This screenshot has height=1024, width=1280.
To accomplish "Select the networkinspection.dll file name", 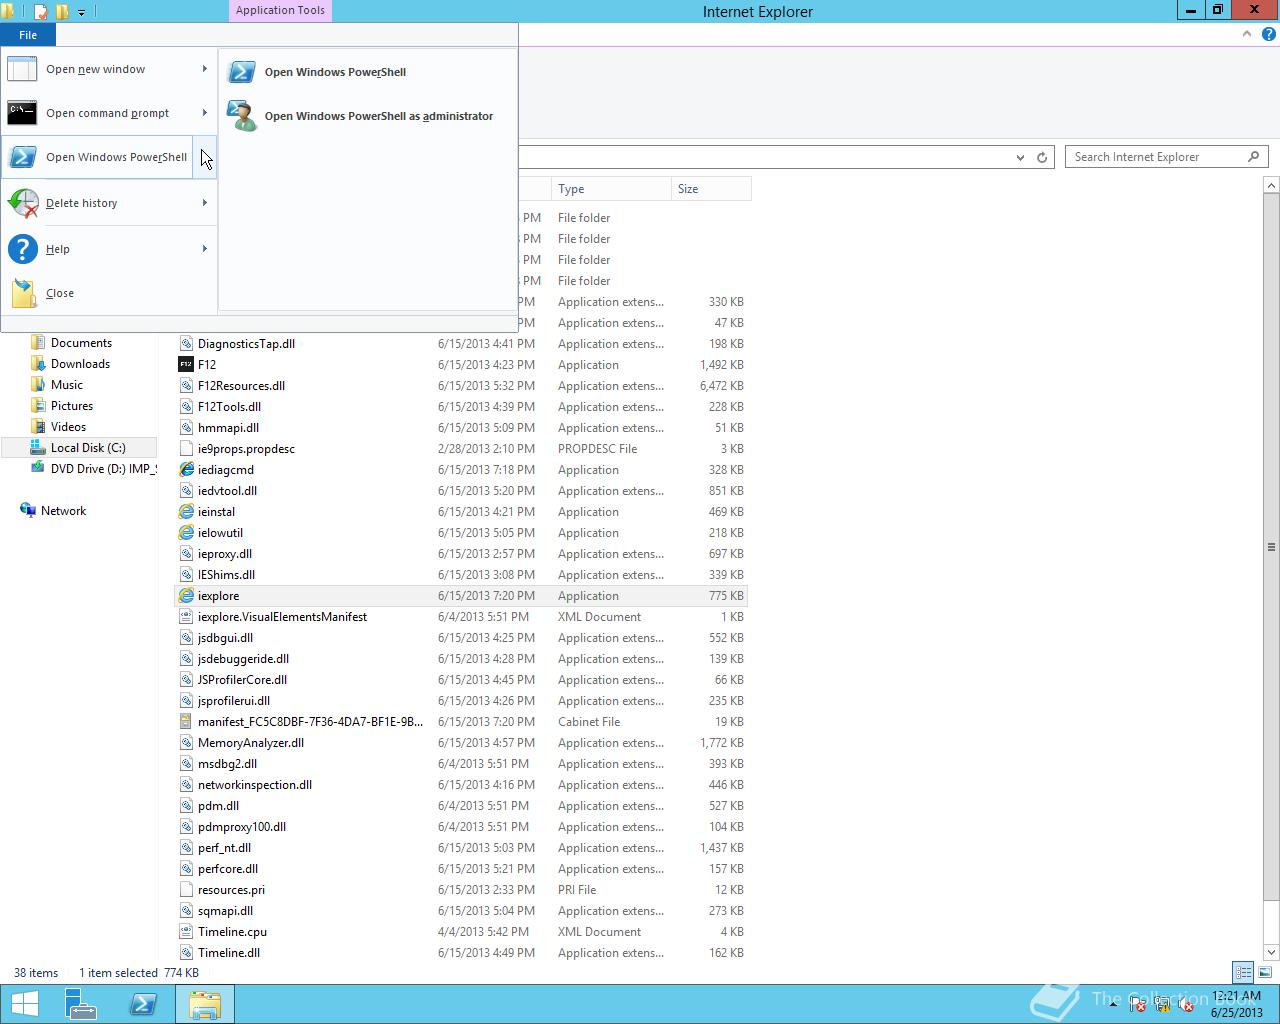I will pyautogui.click(x=255, y=785).
